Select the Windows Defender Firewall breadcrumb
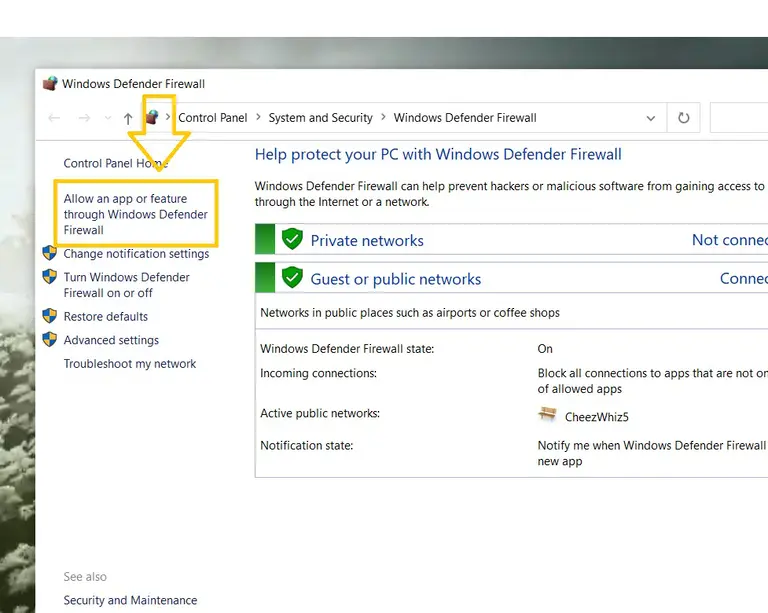The image size is (768, 613). [465, 118]
